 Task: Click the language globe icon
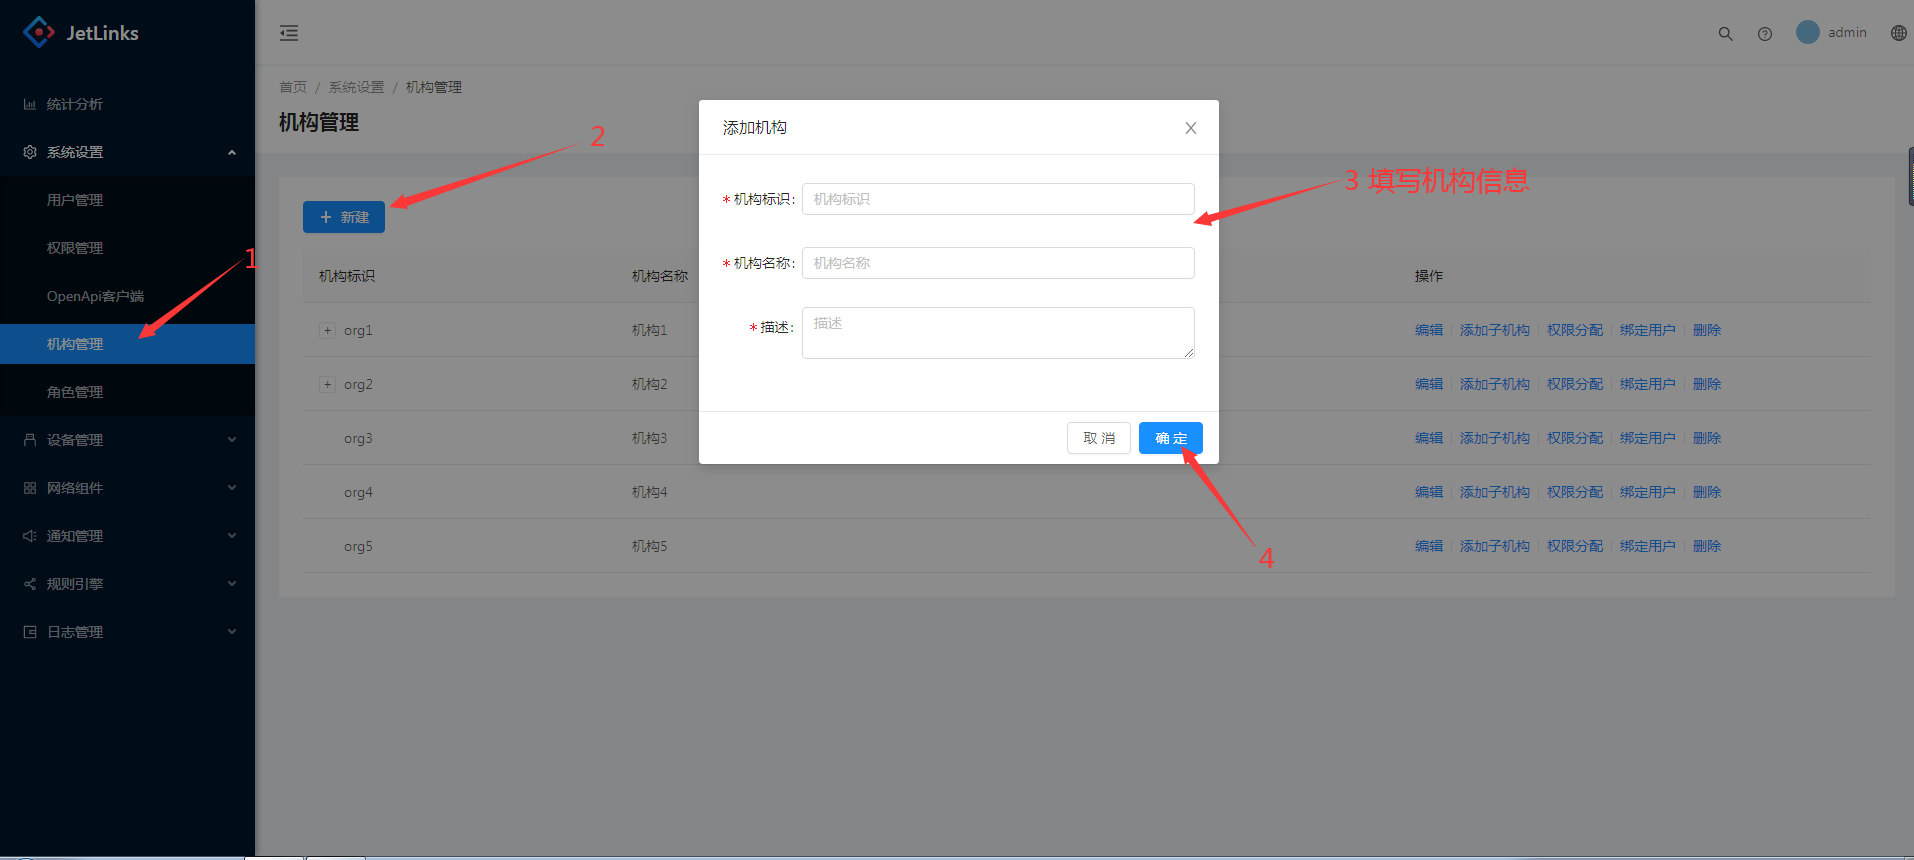point(1898,33)
